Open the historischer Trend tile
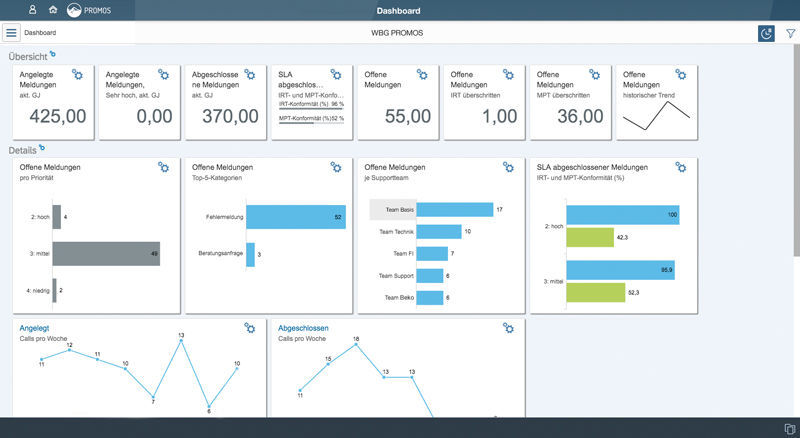800x438 pixels. point(654,105)
